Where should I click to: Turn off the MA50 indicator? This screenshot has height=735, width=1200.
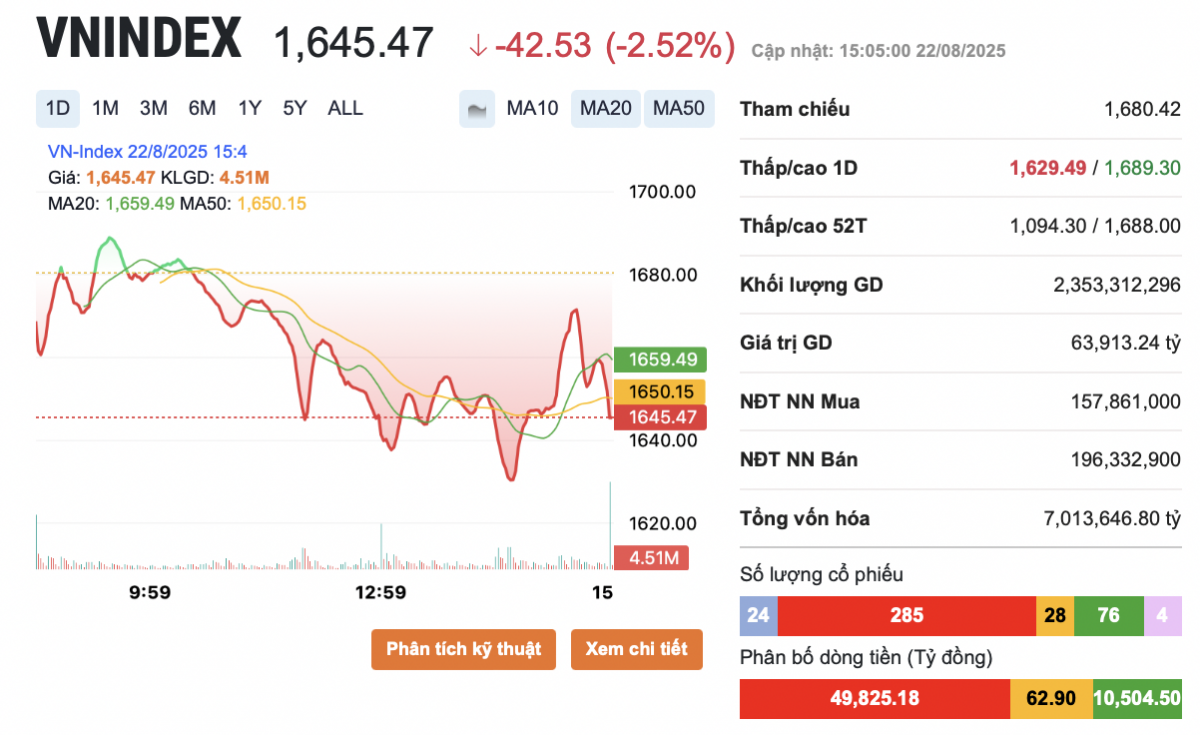pos(679,109)
